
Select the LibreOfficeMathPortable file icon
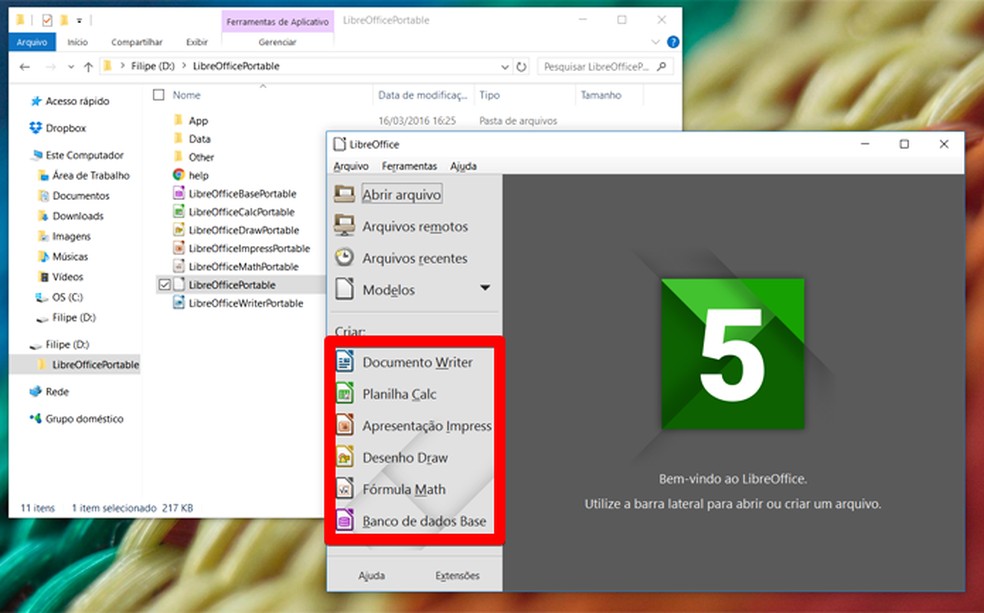(x=179, y=266)
